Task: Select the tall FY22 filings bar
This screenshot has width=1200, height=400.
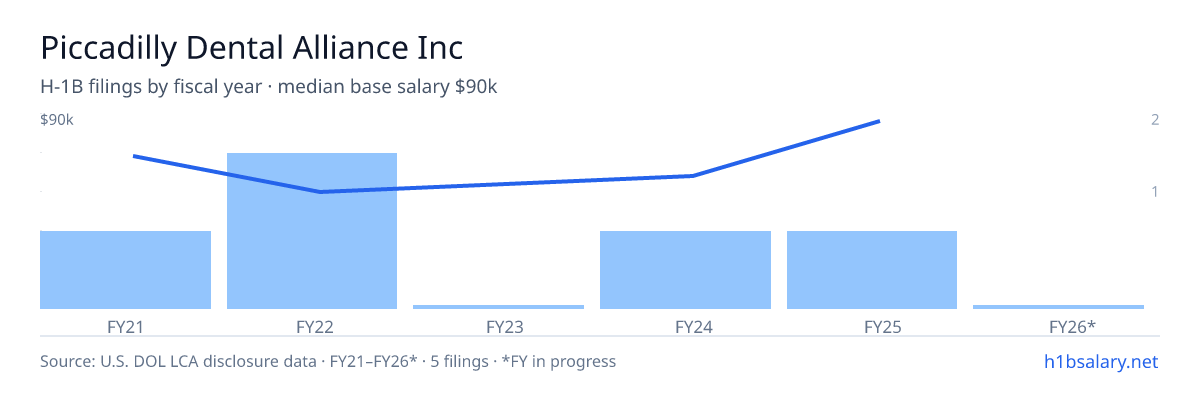Action: 312,231
